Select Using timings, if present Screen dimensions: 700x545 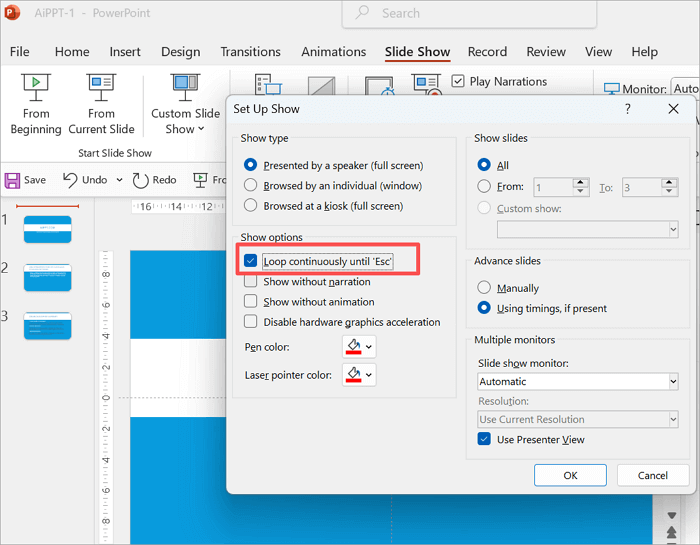(x=484, y=308)
